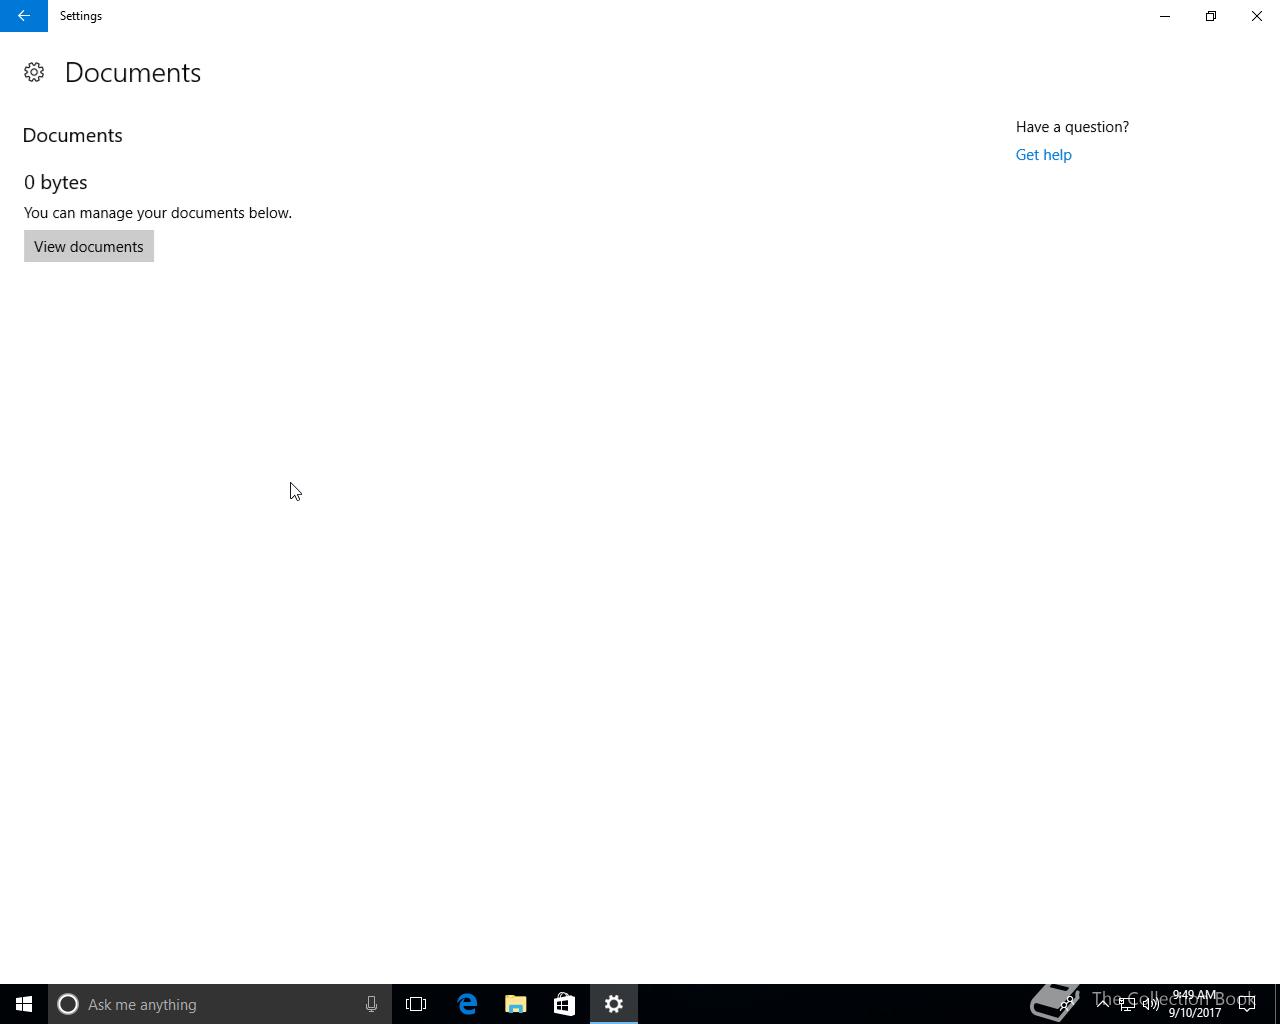Launch Microsoft Edge from the taskbar

(467, 1004)
